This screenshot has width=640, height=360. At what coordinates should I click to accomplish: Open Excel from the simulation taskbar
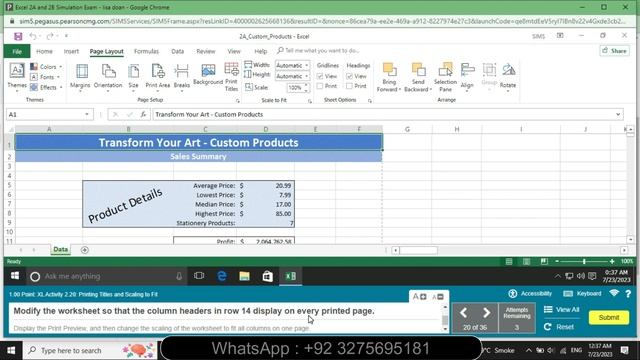coord(291,276)
